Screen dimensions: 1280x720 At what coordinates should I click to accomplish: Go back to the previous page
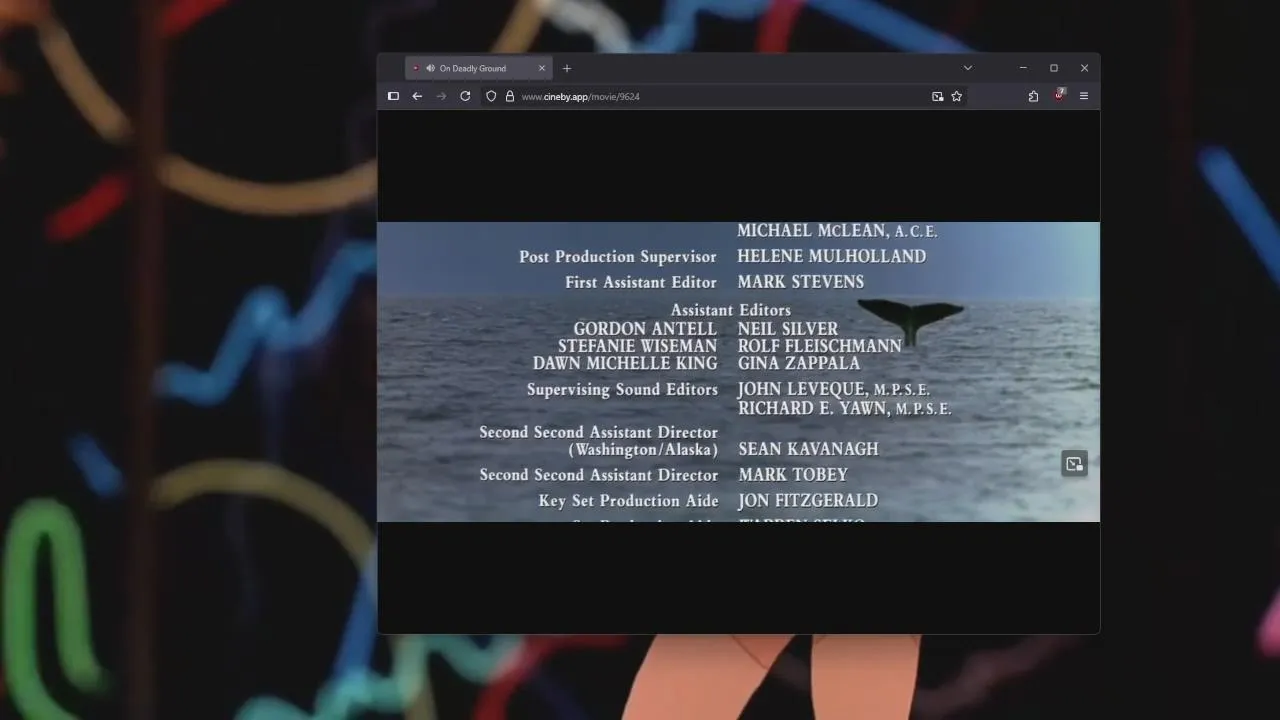pyautogui.click(x=417, y=96)
